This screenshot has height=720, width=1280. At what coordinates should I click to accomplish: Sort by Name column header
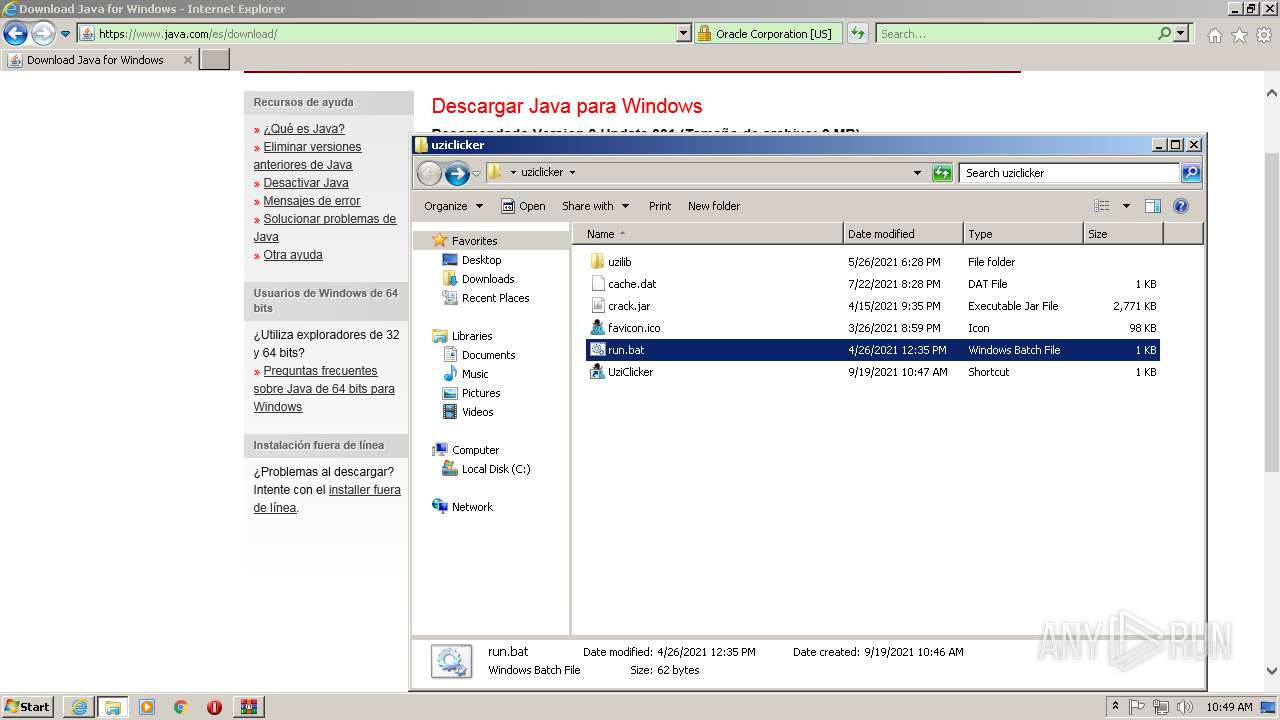click(710, 234)
